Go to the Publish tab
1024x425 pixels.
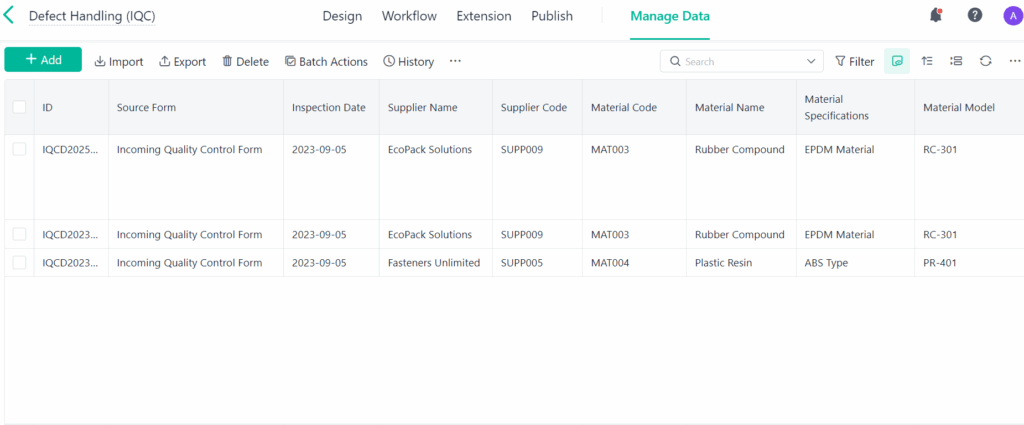[552, 16]
